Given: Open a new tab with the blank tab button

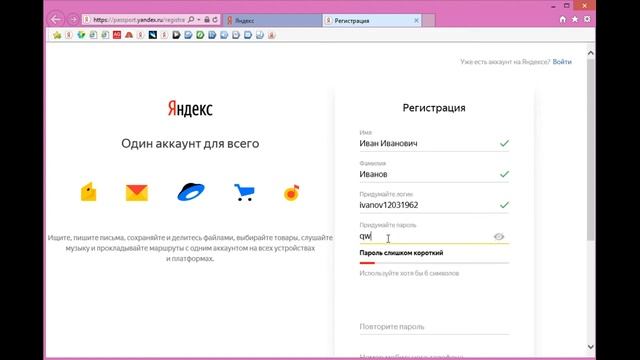Looking at the screenshot, I should tap(428, 20).
